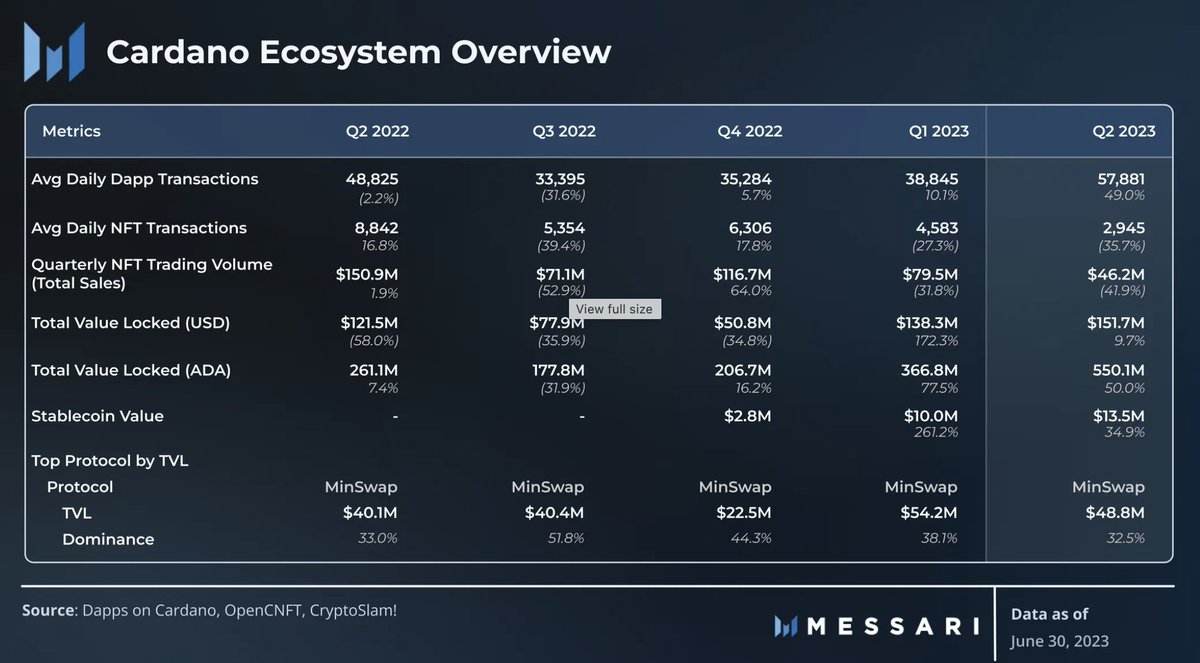Click MinSwap in the Q2 2022 column
The height and width of the screenshot is (663, 1200).
click(361, 487)
